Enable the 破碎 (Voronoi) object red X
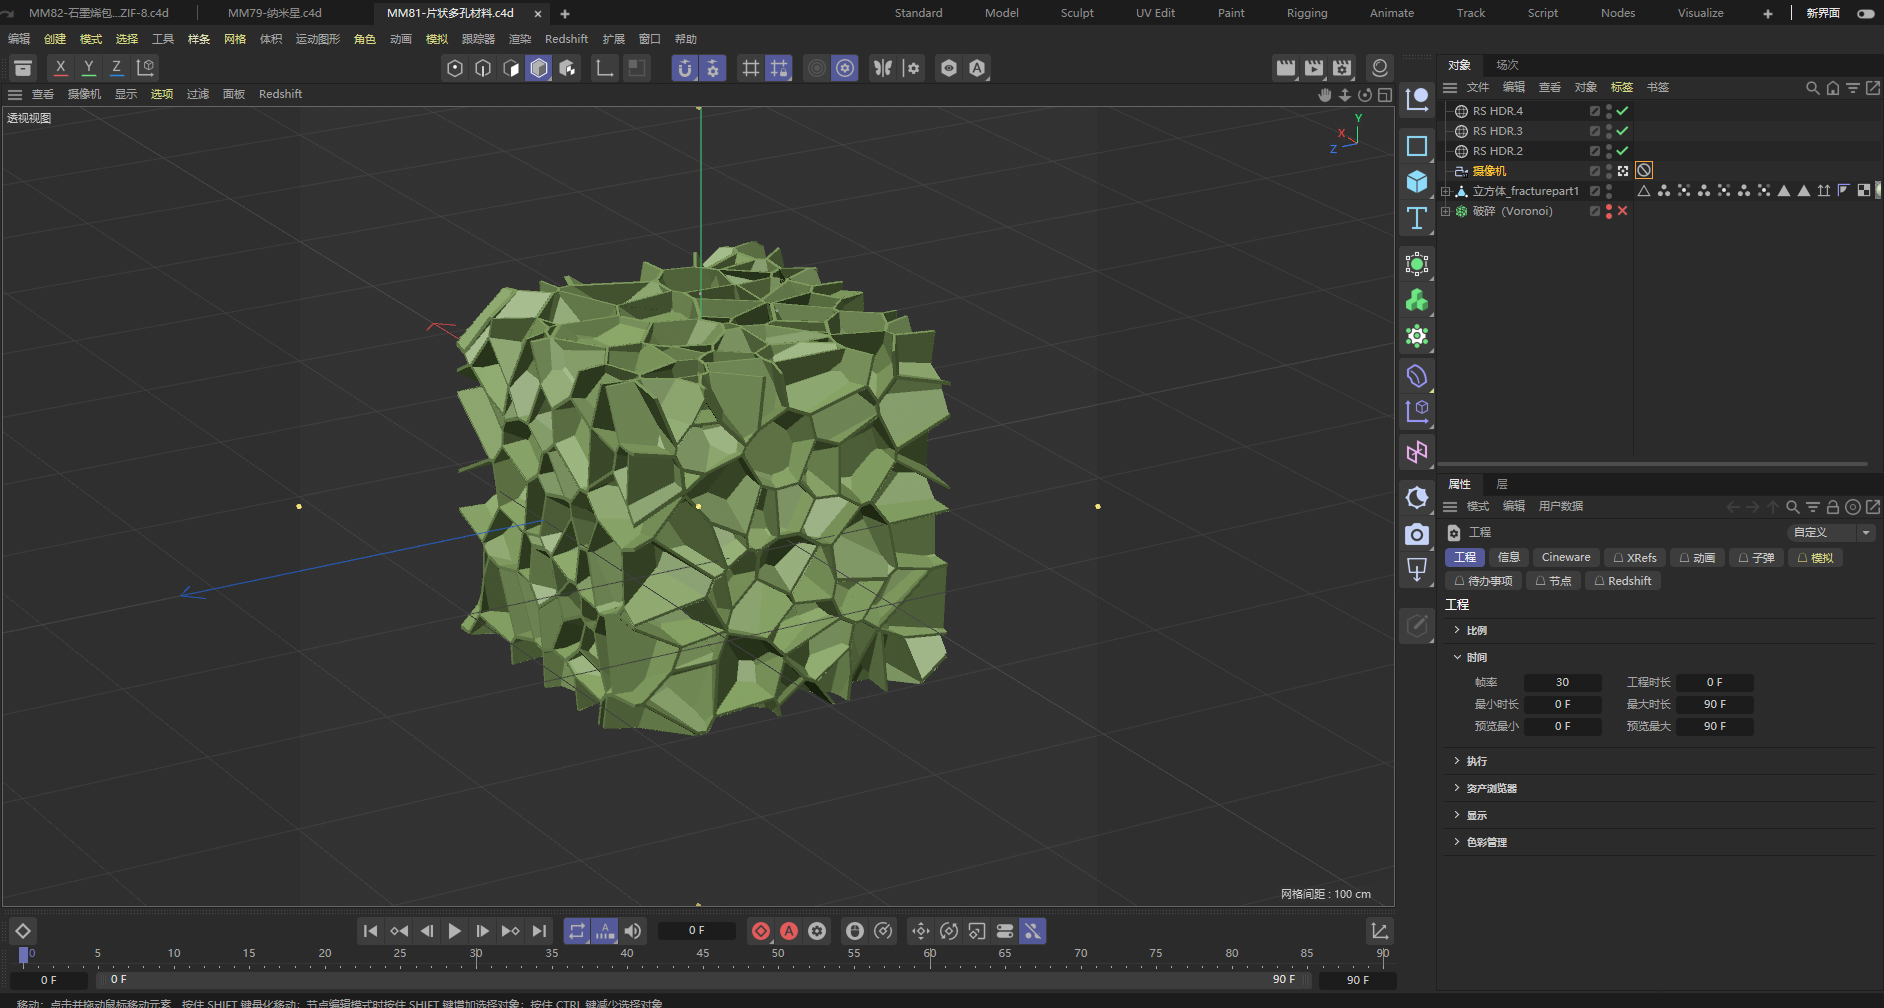This screenshot has height=1008, width=1884. coord(1622,211)
